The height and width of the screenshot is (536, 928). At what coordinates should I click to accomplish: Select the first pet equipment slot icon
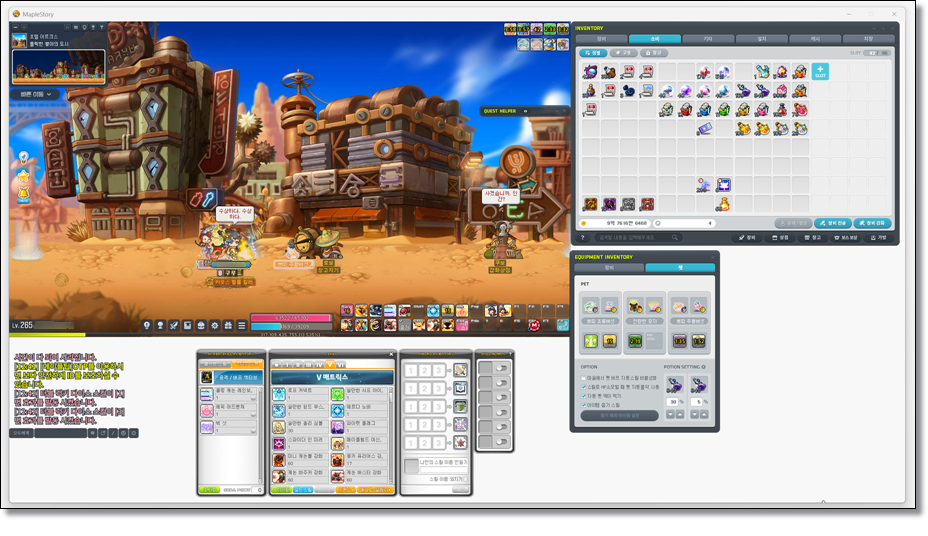tap(591, 306)
